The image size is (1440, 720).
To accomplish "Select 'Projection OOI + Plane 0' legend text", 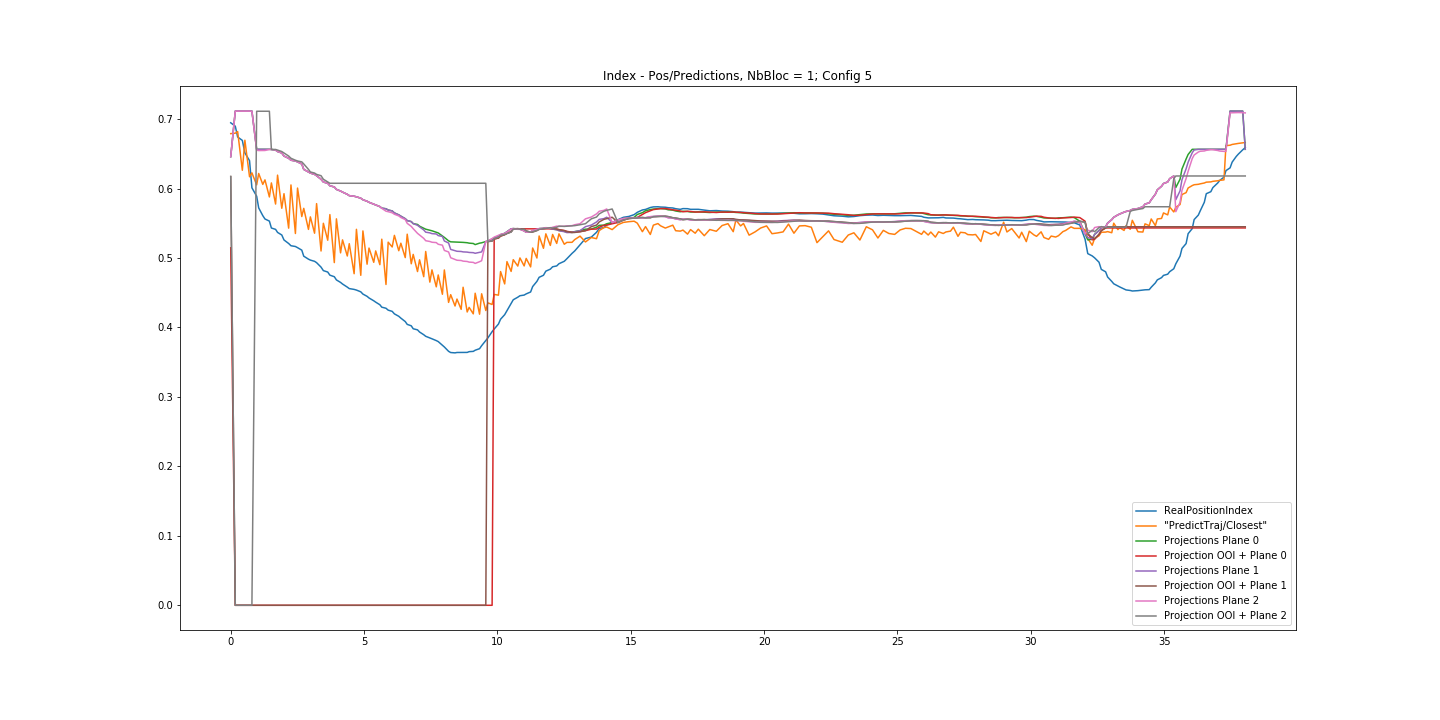I will [x=1225, y=555].
